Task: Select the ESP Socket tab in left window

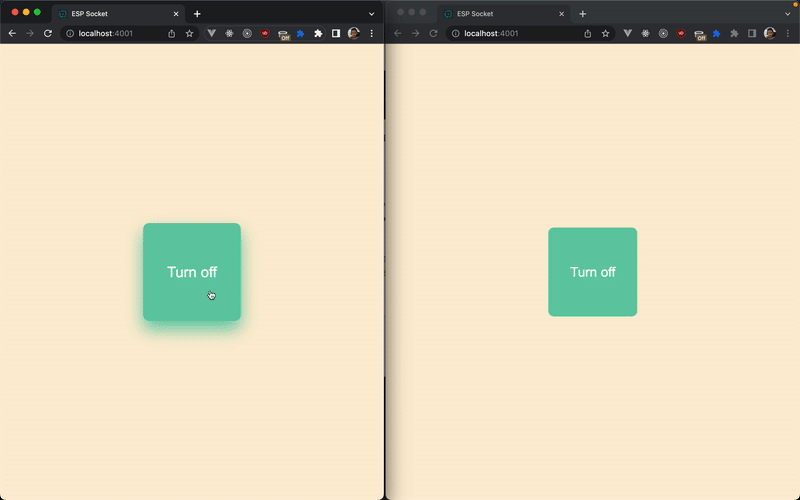Action: pyautogui.click(x=117, y=14)
